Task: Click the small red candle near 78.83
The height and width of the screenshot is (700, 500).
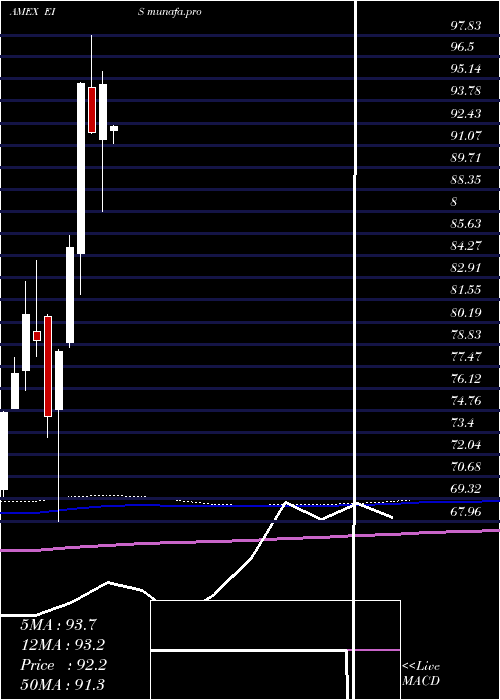Action: 37,336
